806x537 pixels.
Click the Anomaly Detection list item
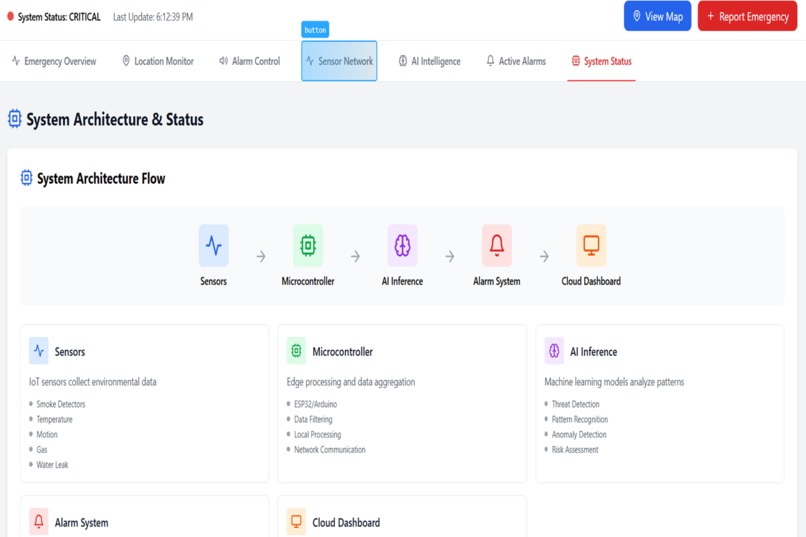(x=575, y=434)
